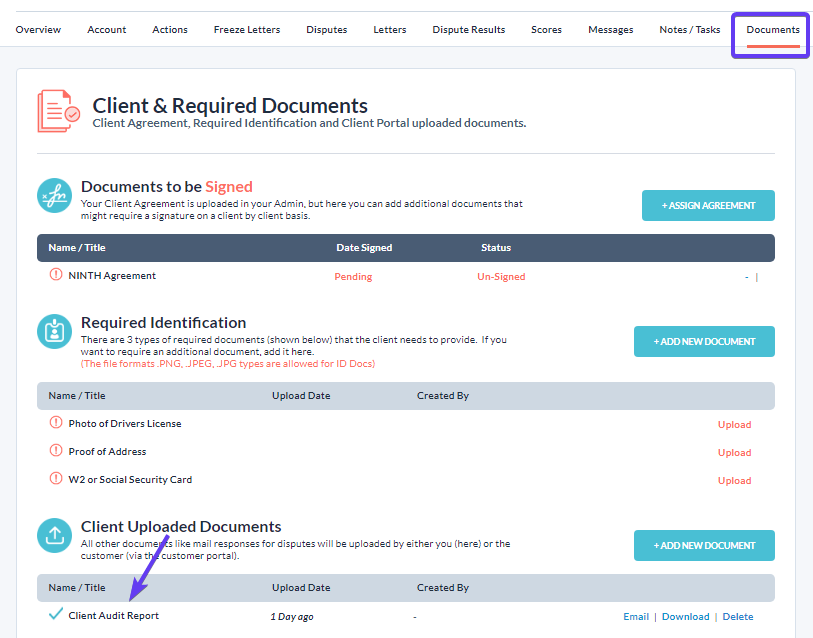Upload the Photo of Drivers License
Screen dimensions: 813x638
(734, 424)
